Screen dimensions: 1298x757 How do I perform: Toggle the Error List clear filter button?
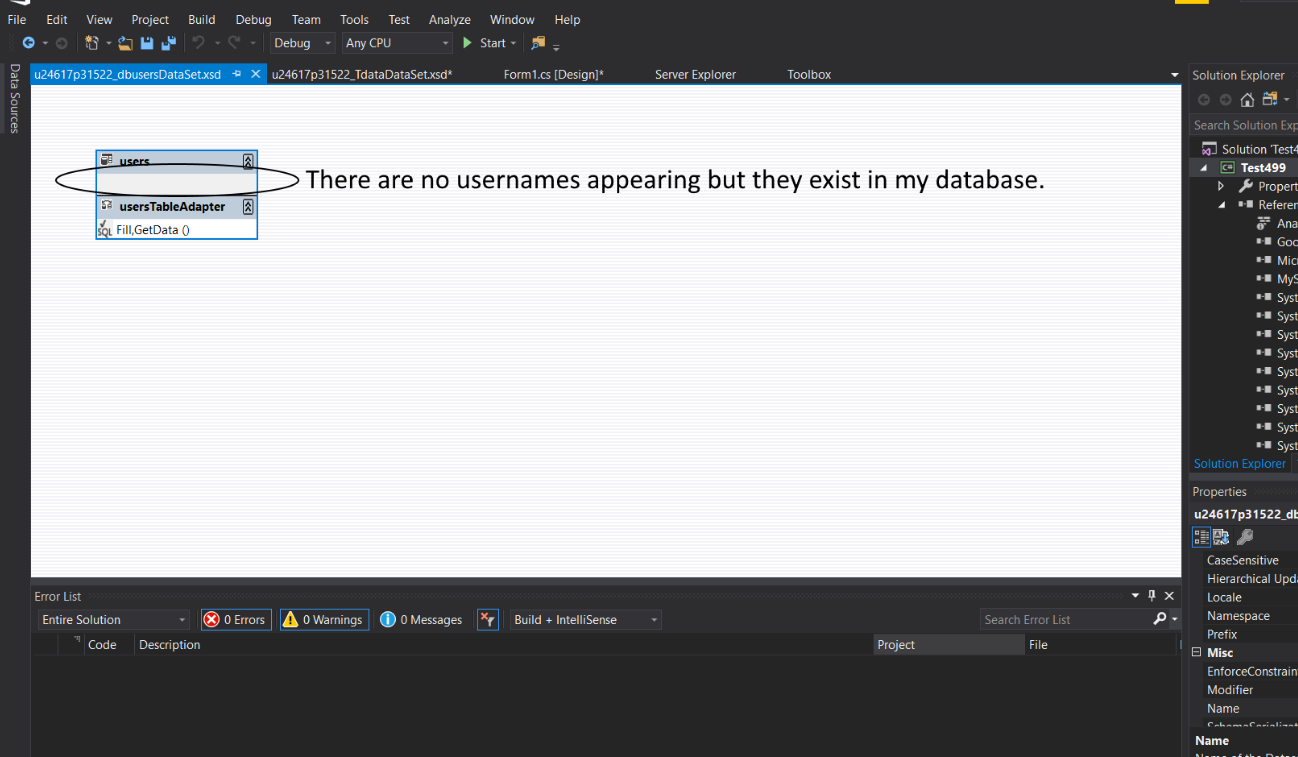point(488,620)
